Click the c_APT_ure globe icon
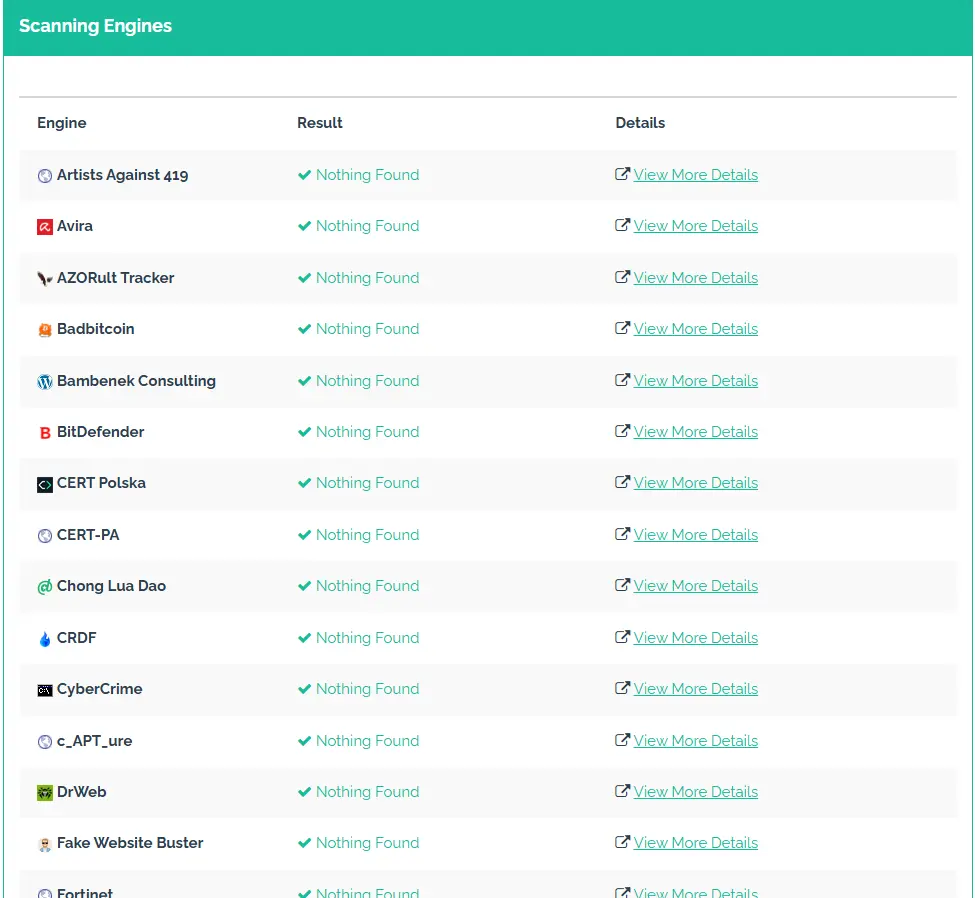 click(x=45, y=742)
